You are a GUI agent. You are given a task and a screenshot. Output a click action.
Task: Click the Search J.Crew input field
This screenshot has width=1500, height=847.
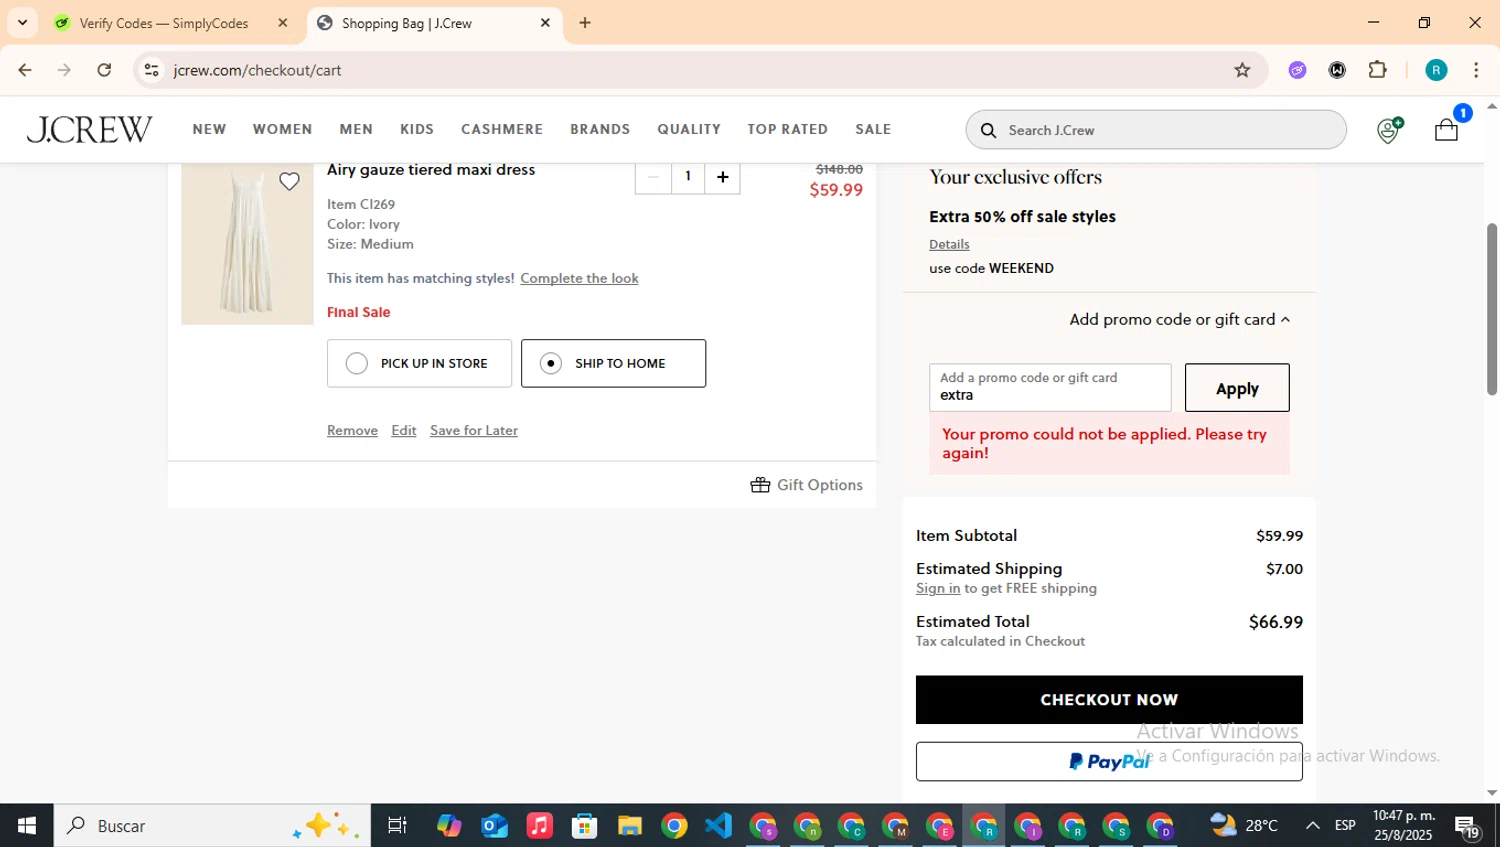point(1156,130)
